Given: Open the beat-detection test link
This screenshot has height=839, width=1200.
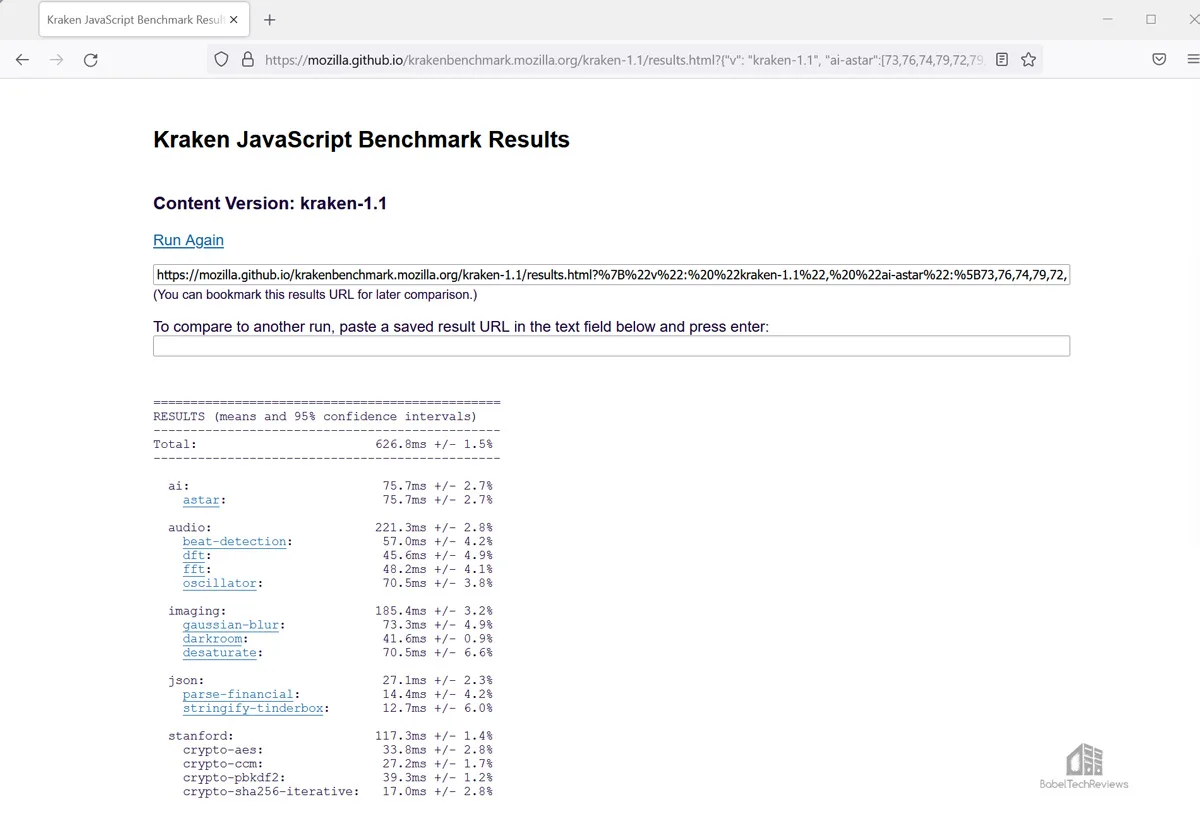Looking at the screenshot, I should click(234, 541).
